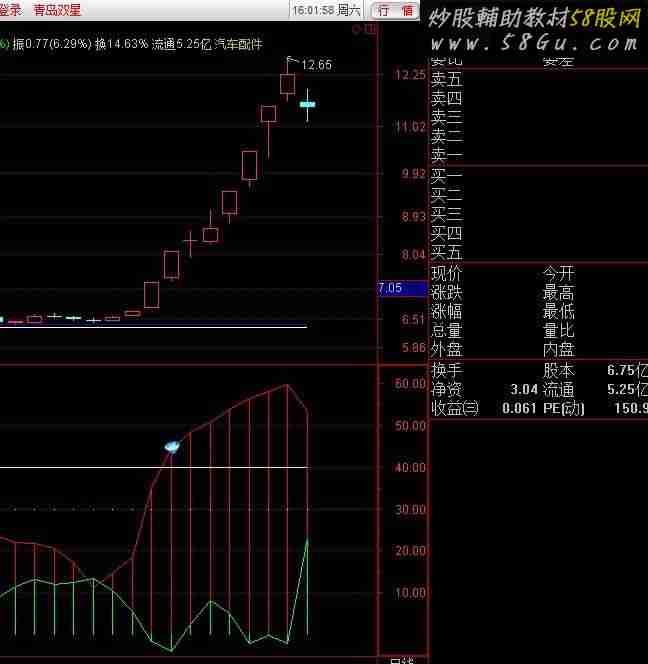Click the 收益(三) value 0.061

pyautogui.click(x=519, y=408)
